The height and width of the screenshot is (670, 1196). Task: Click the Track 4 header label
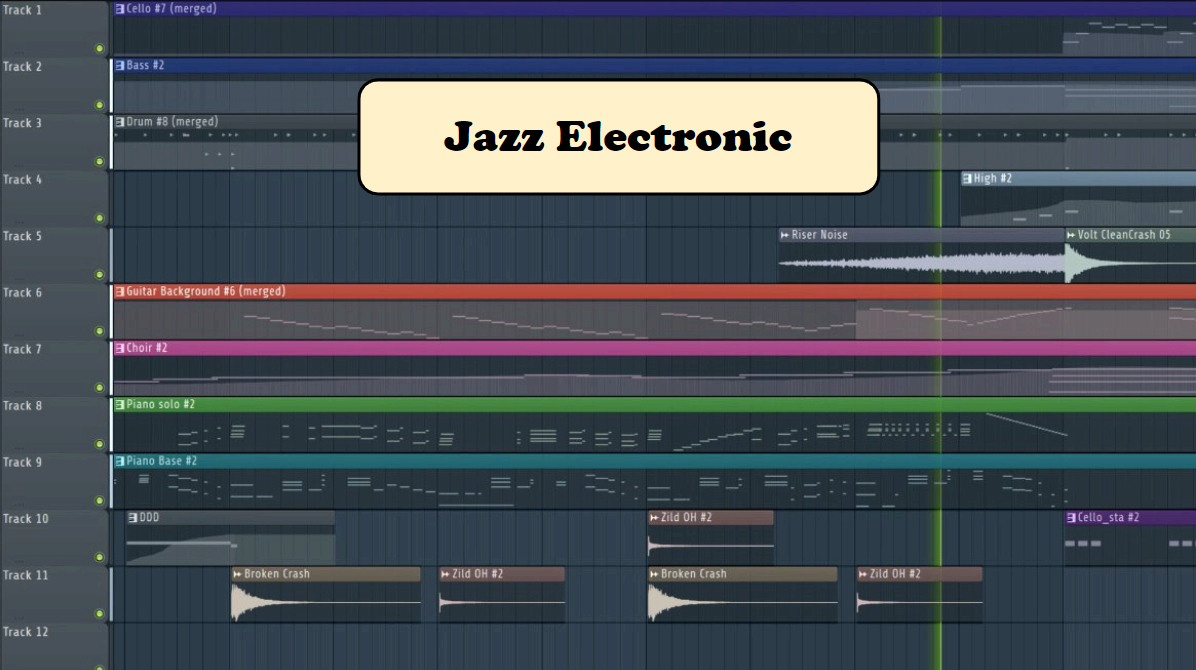click(22, 179)
